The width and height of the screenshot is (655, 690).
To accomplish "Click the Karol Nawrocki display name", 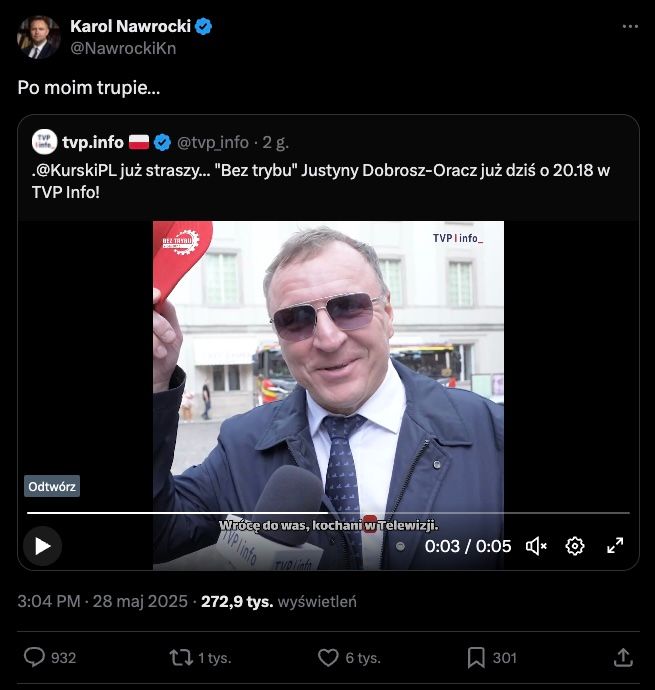I will pos(129,26).
